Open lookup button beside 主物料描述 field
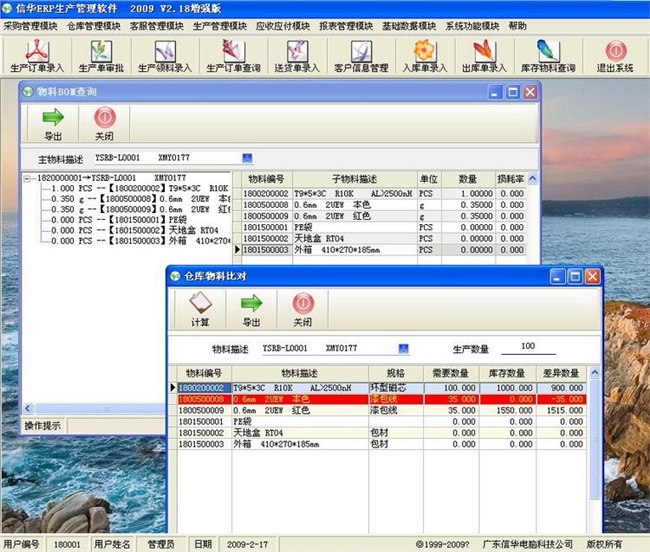This screenshot has height=552, width=650. [x=247, y=158]
